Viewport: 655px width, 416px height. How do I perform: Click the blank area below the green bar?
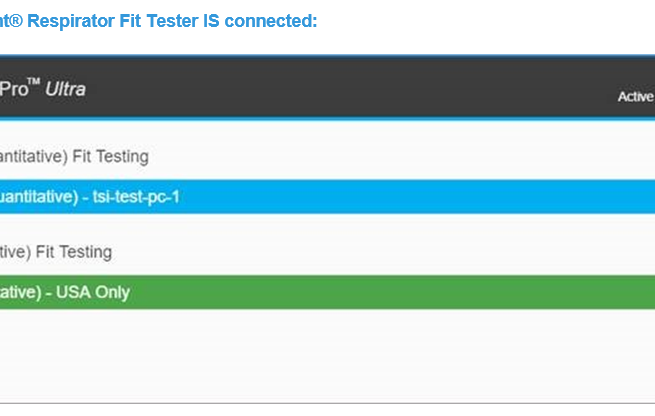[328, 355]
